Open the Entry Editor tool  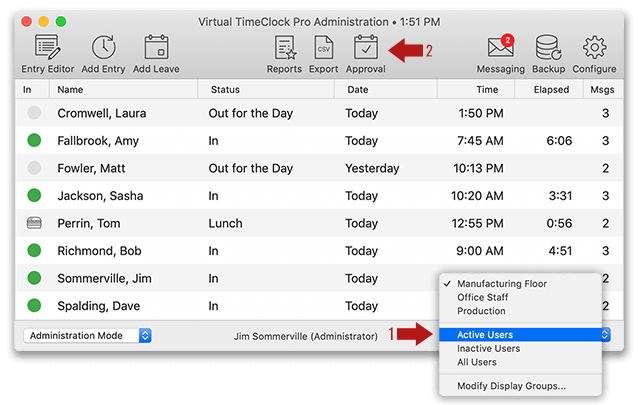tap(47, 54)
